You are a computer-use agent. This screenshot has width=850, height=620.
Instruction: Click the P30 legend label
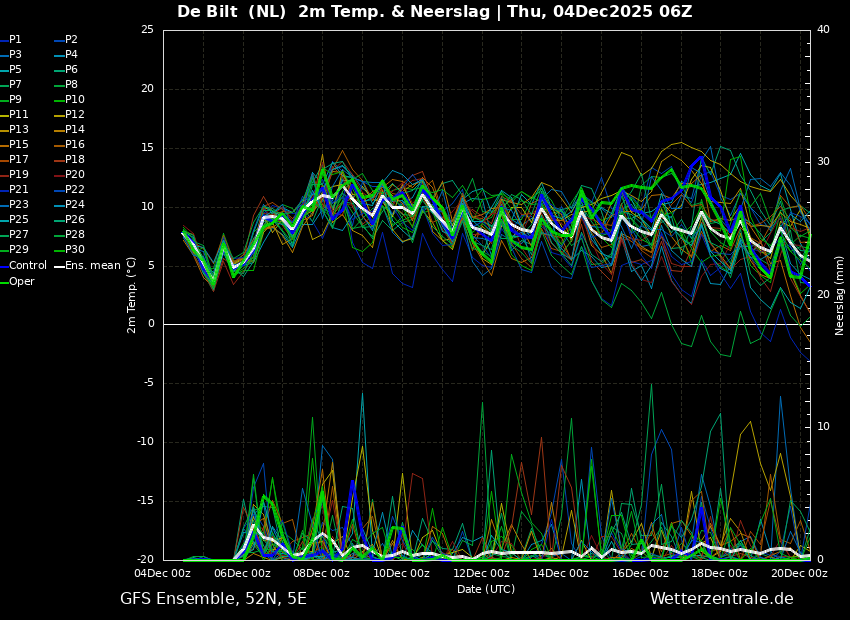pyautogui.click(x=75, y=250)
